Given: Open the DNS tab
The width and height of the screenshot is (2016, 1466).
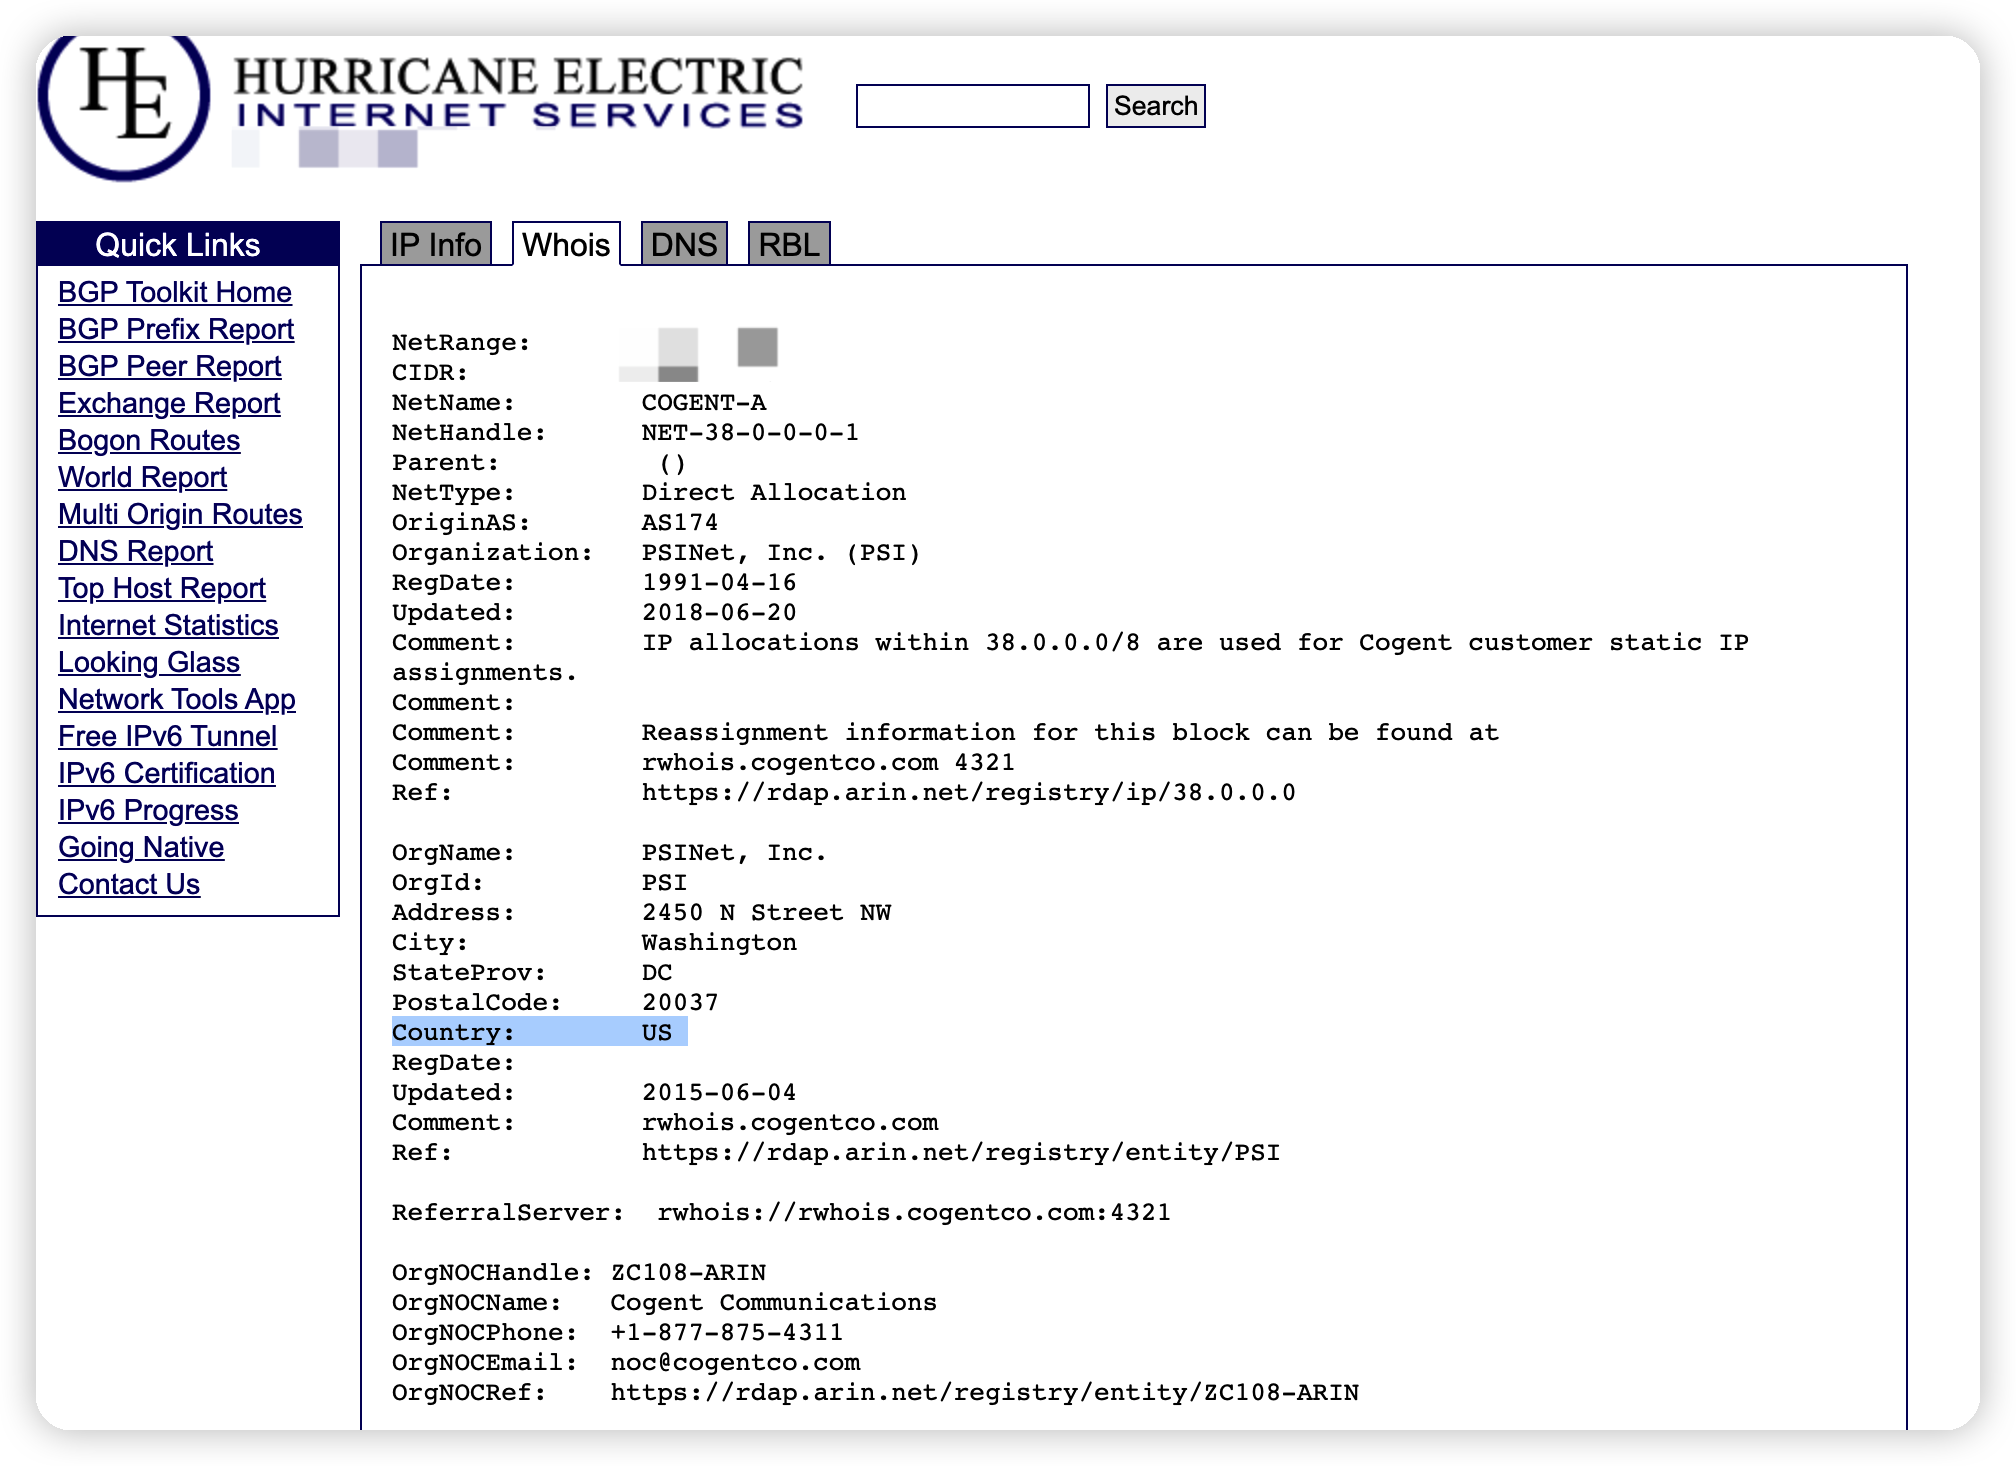Looking at the screenshot, I should pos(684,245).
